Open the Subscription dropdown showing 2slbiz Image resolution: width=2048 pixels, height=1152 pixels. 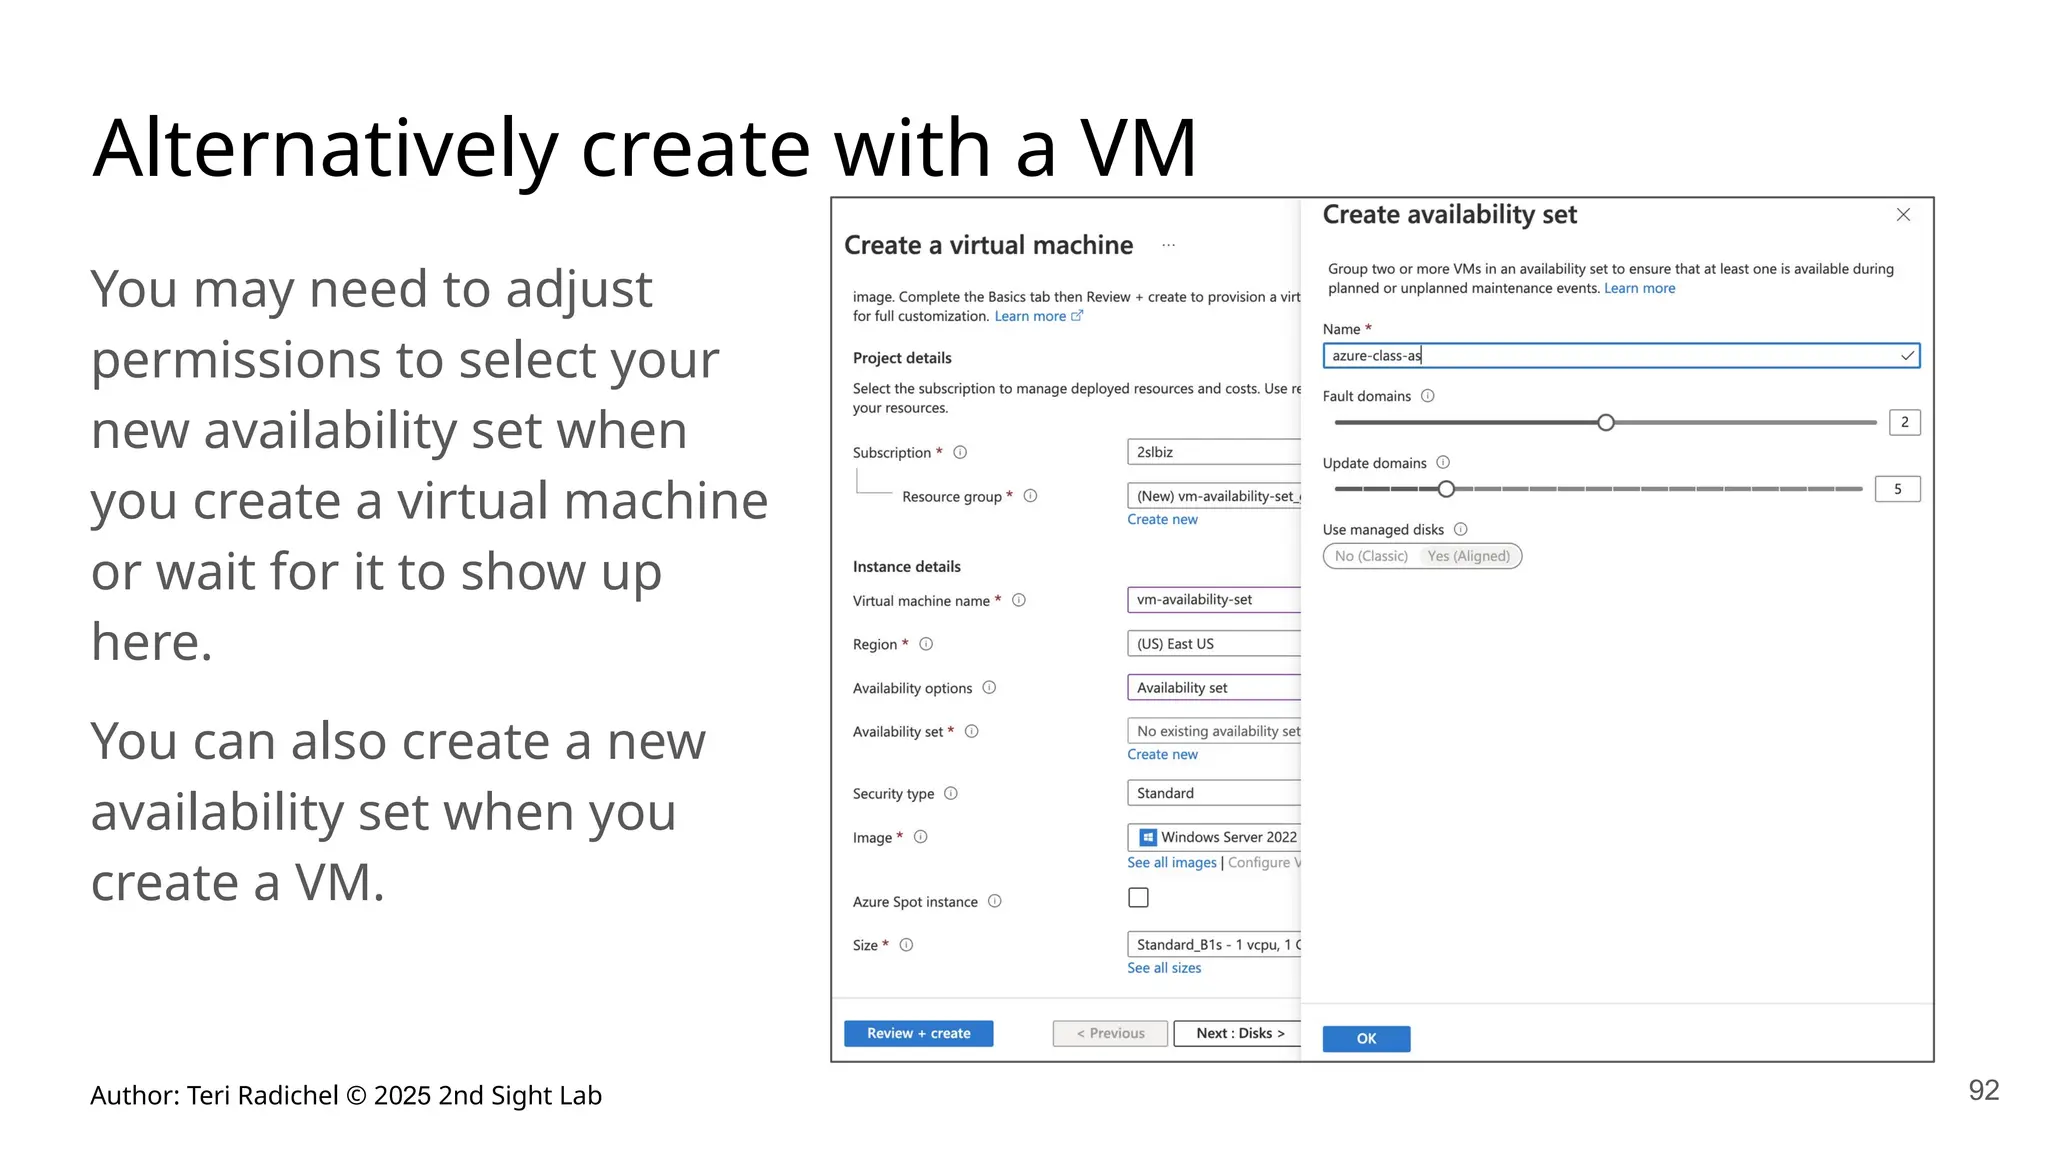(1214, 452)
